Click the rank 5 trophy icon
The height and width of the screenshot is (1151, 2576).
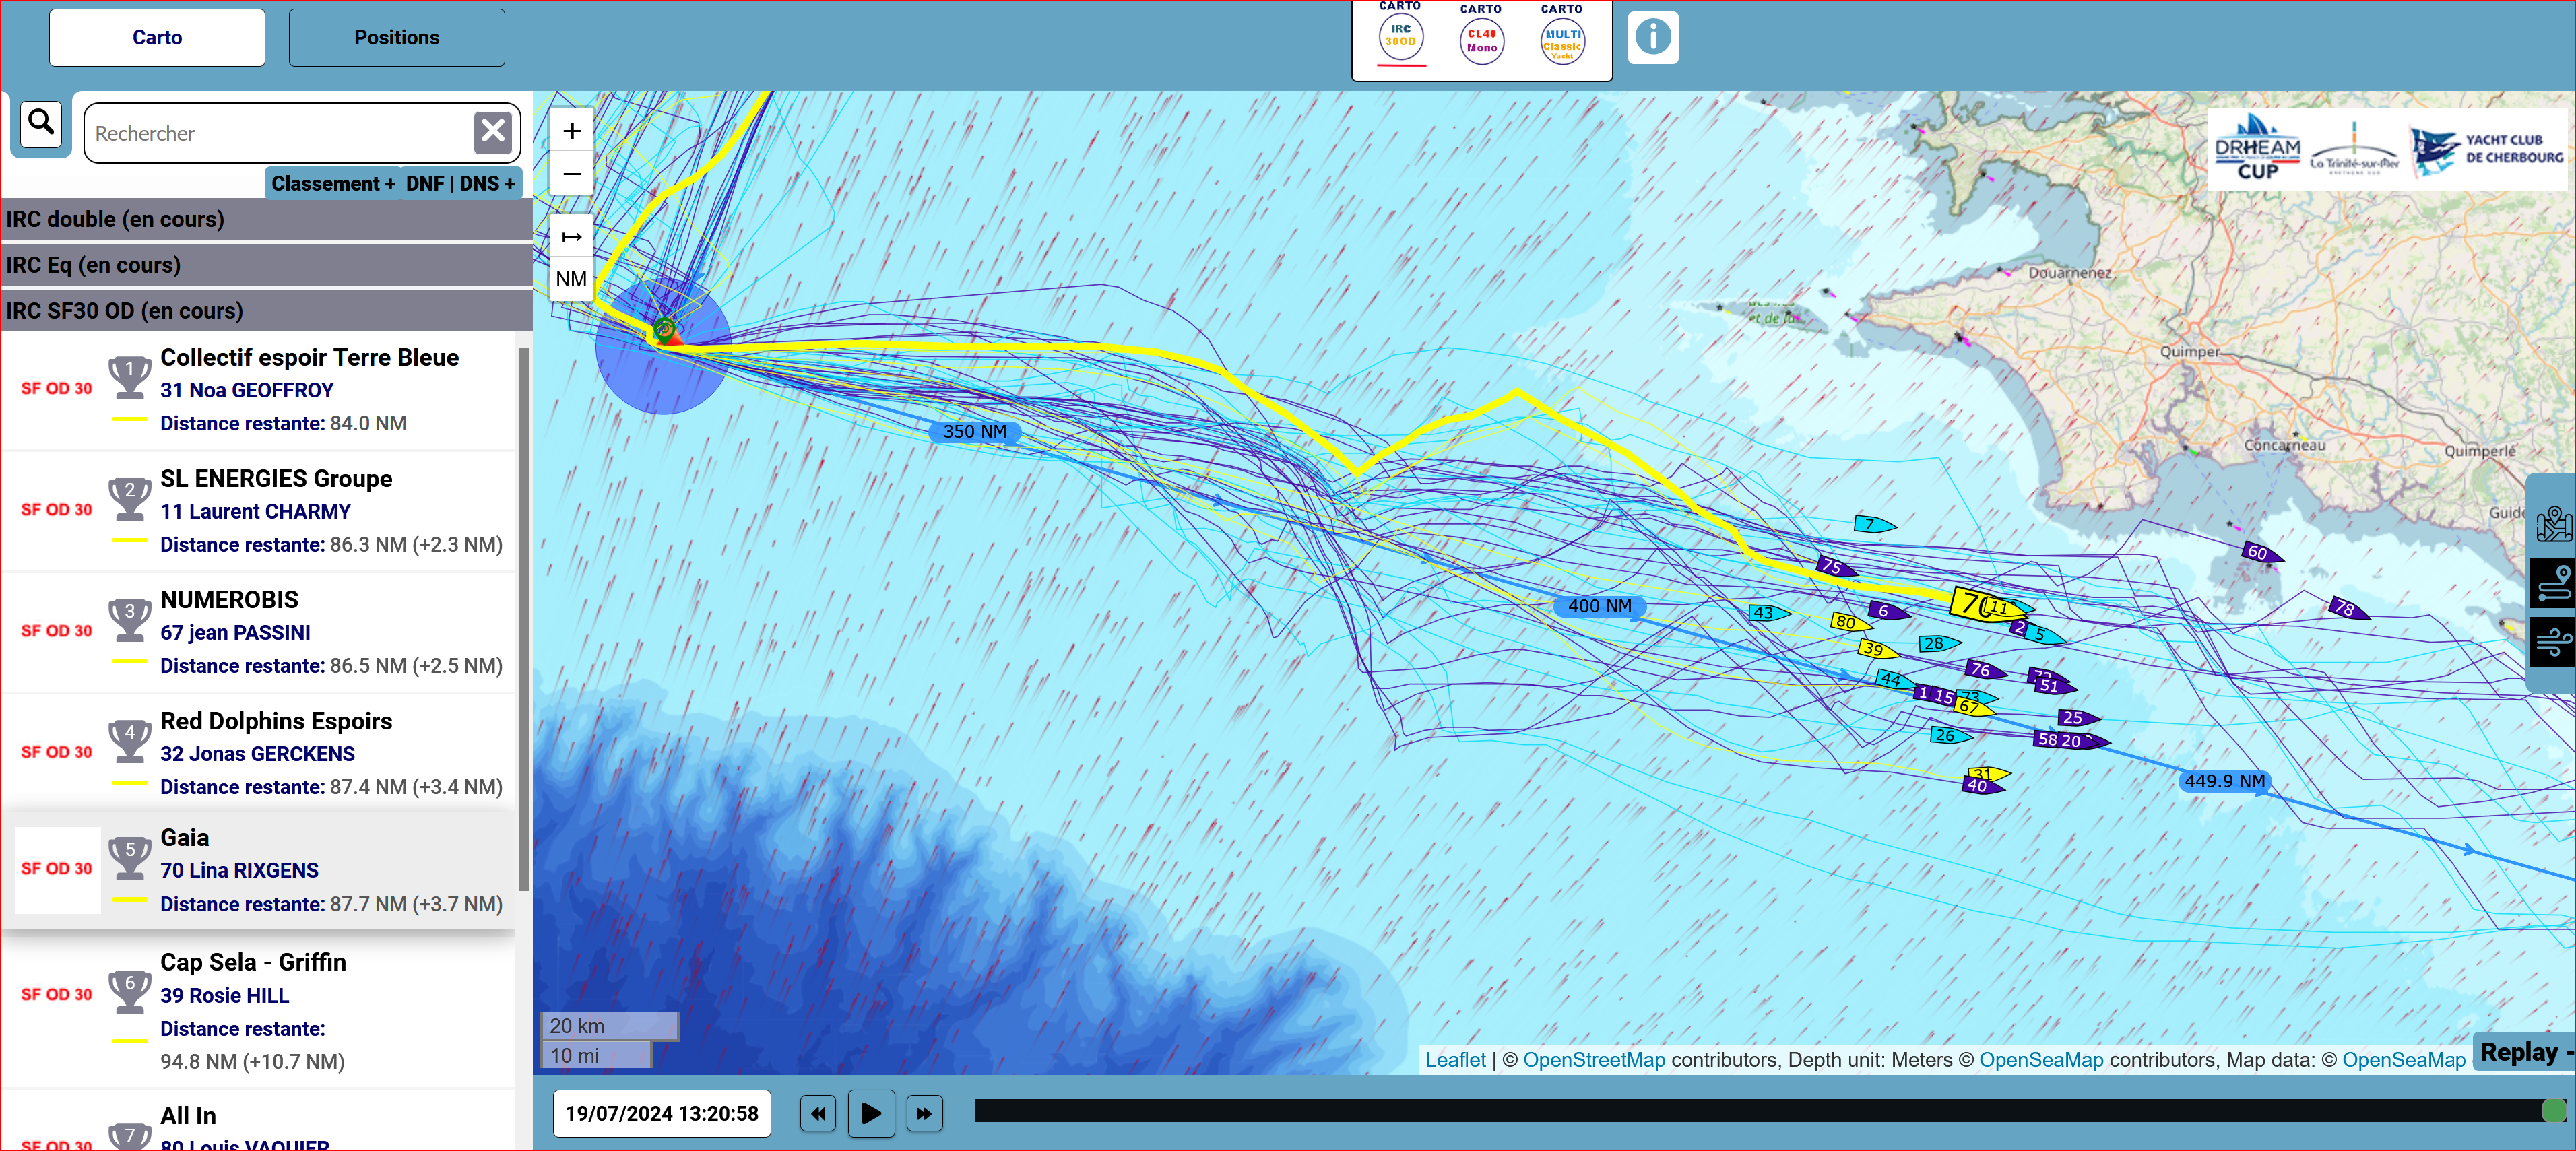click(130, 857)
